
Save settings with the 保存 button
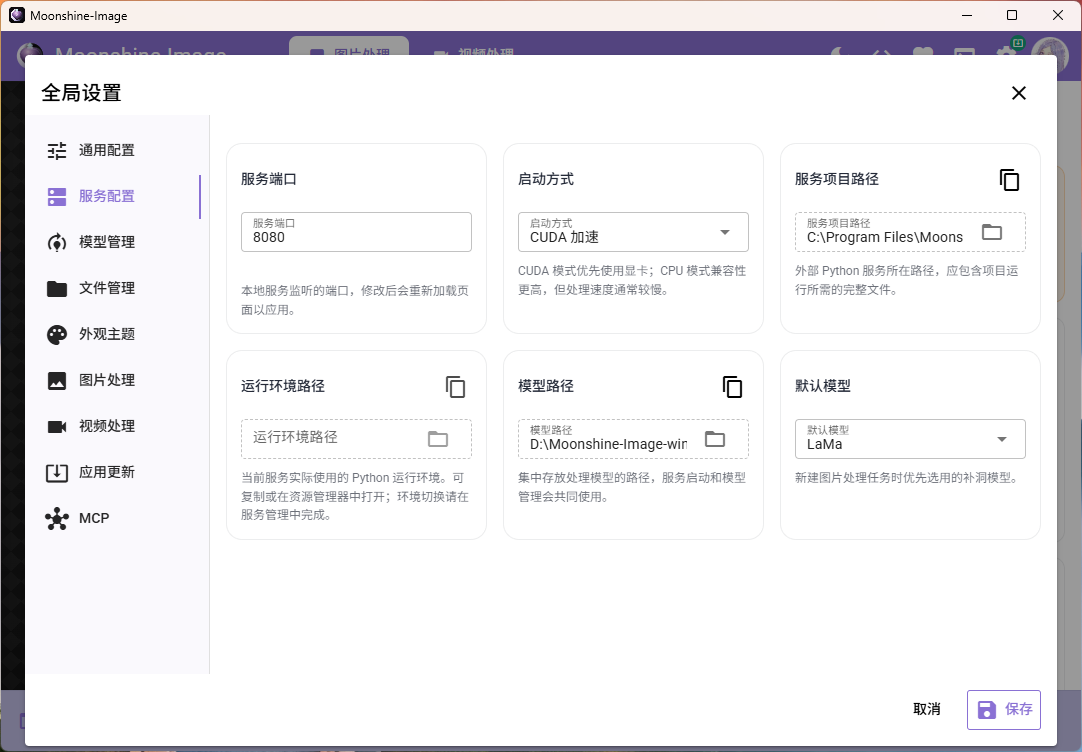pyautogui.click(x=1004, y=710)
